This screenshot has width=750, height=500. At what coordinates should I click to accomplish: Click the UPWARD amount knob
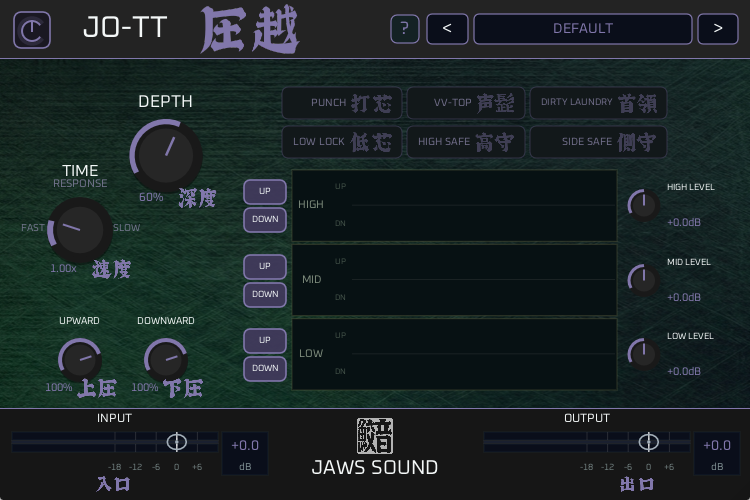(x=80, y=360)
